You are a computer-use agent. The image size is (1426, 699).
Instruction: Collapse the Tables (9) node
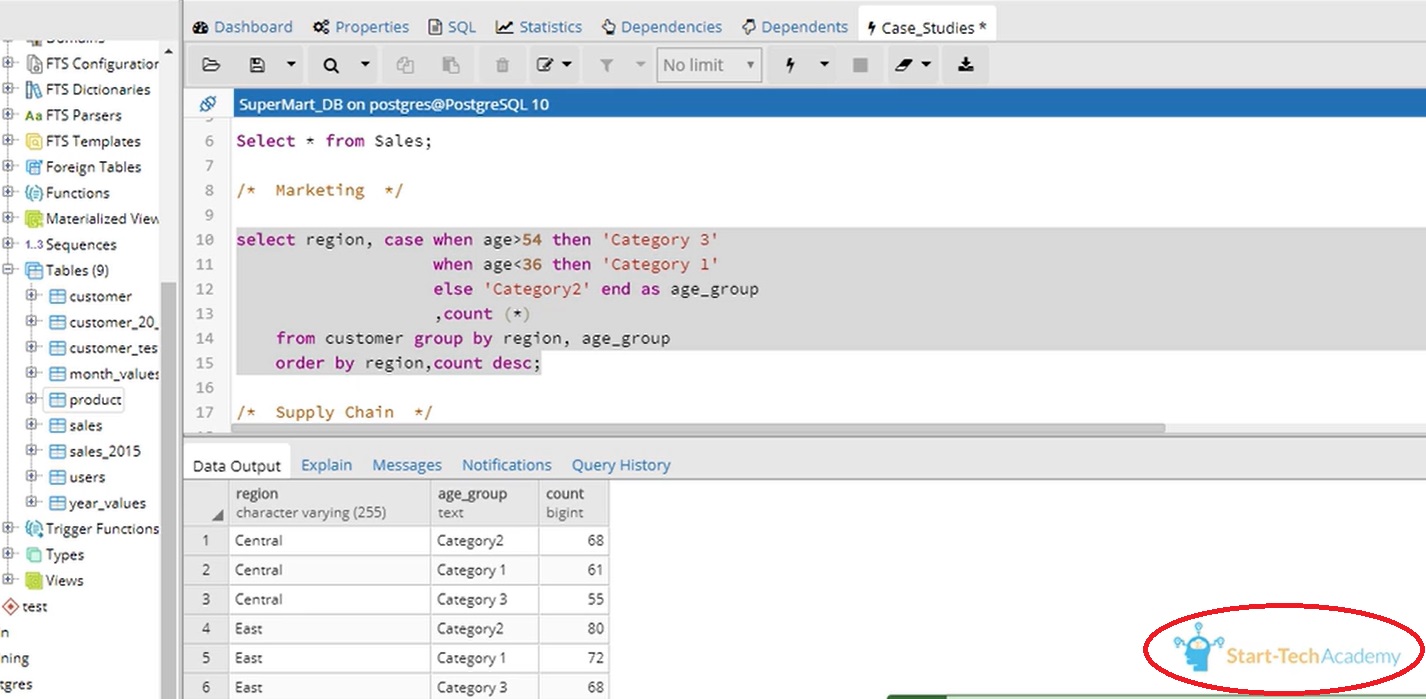click(9, 270)
